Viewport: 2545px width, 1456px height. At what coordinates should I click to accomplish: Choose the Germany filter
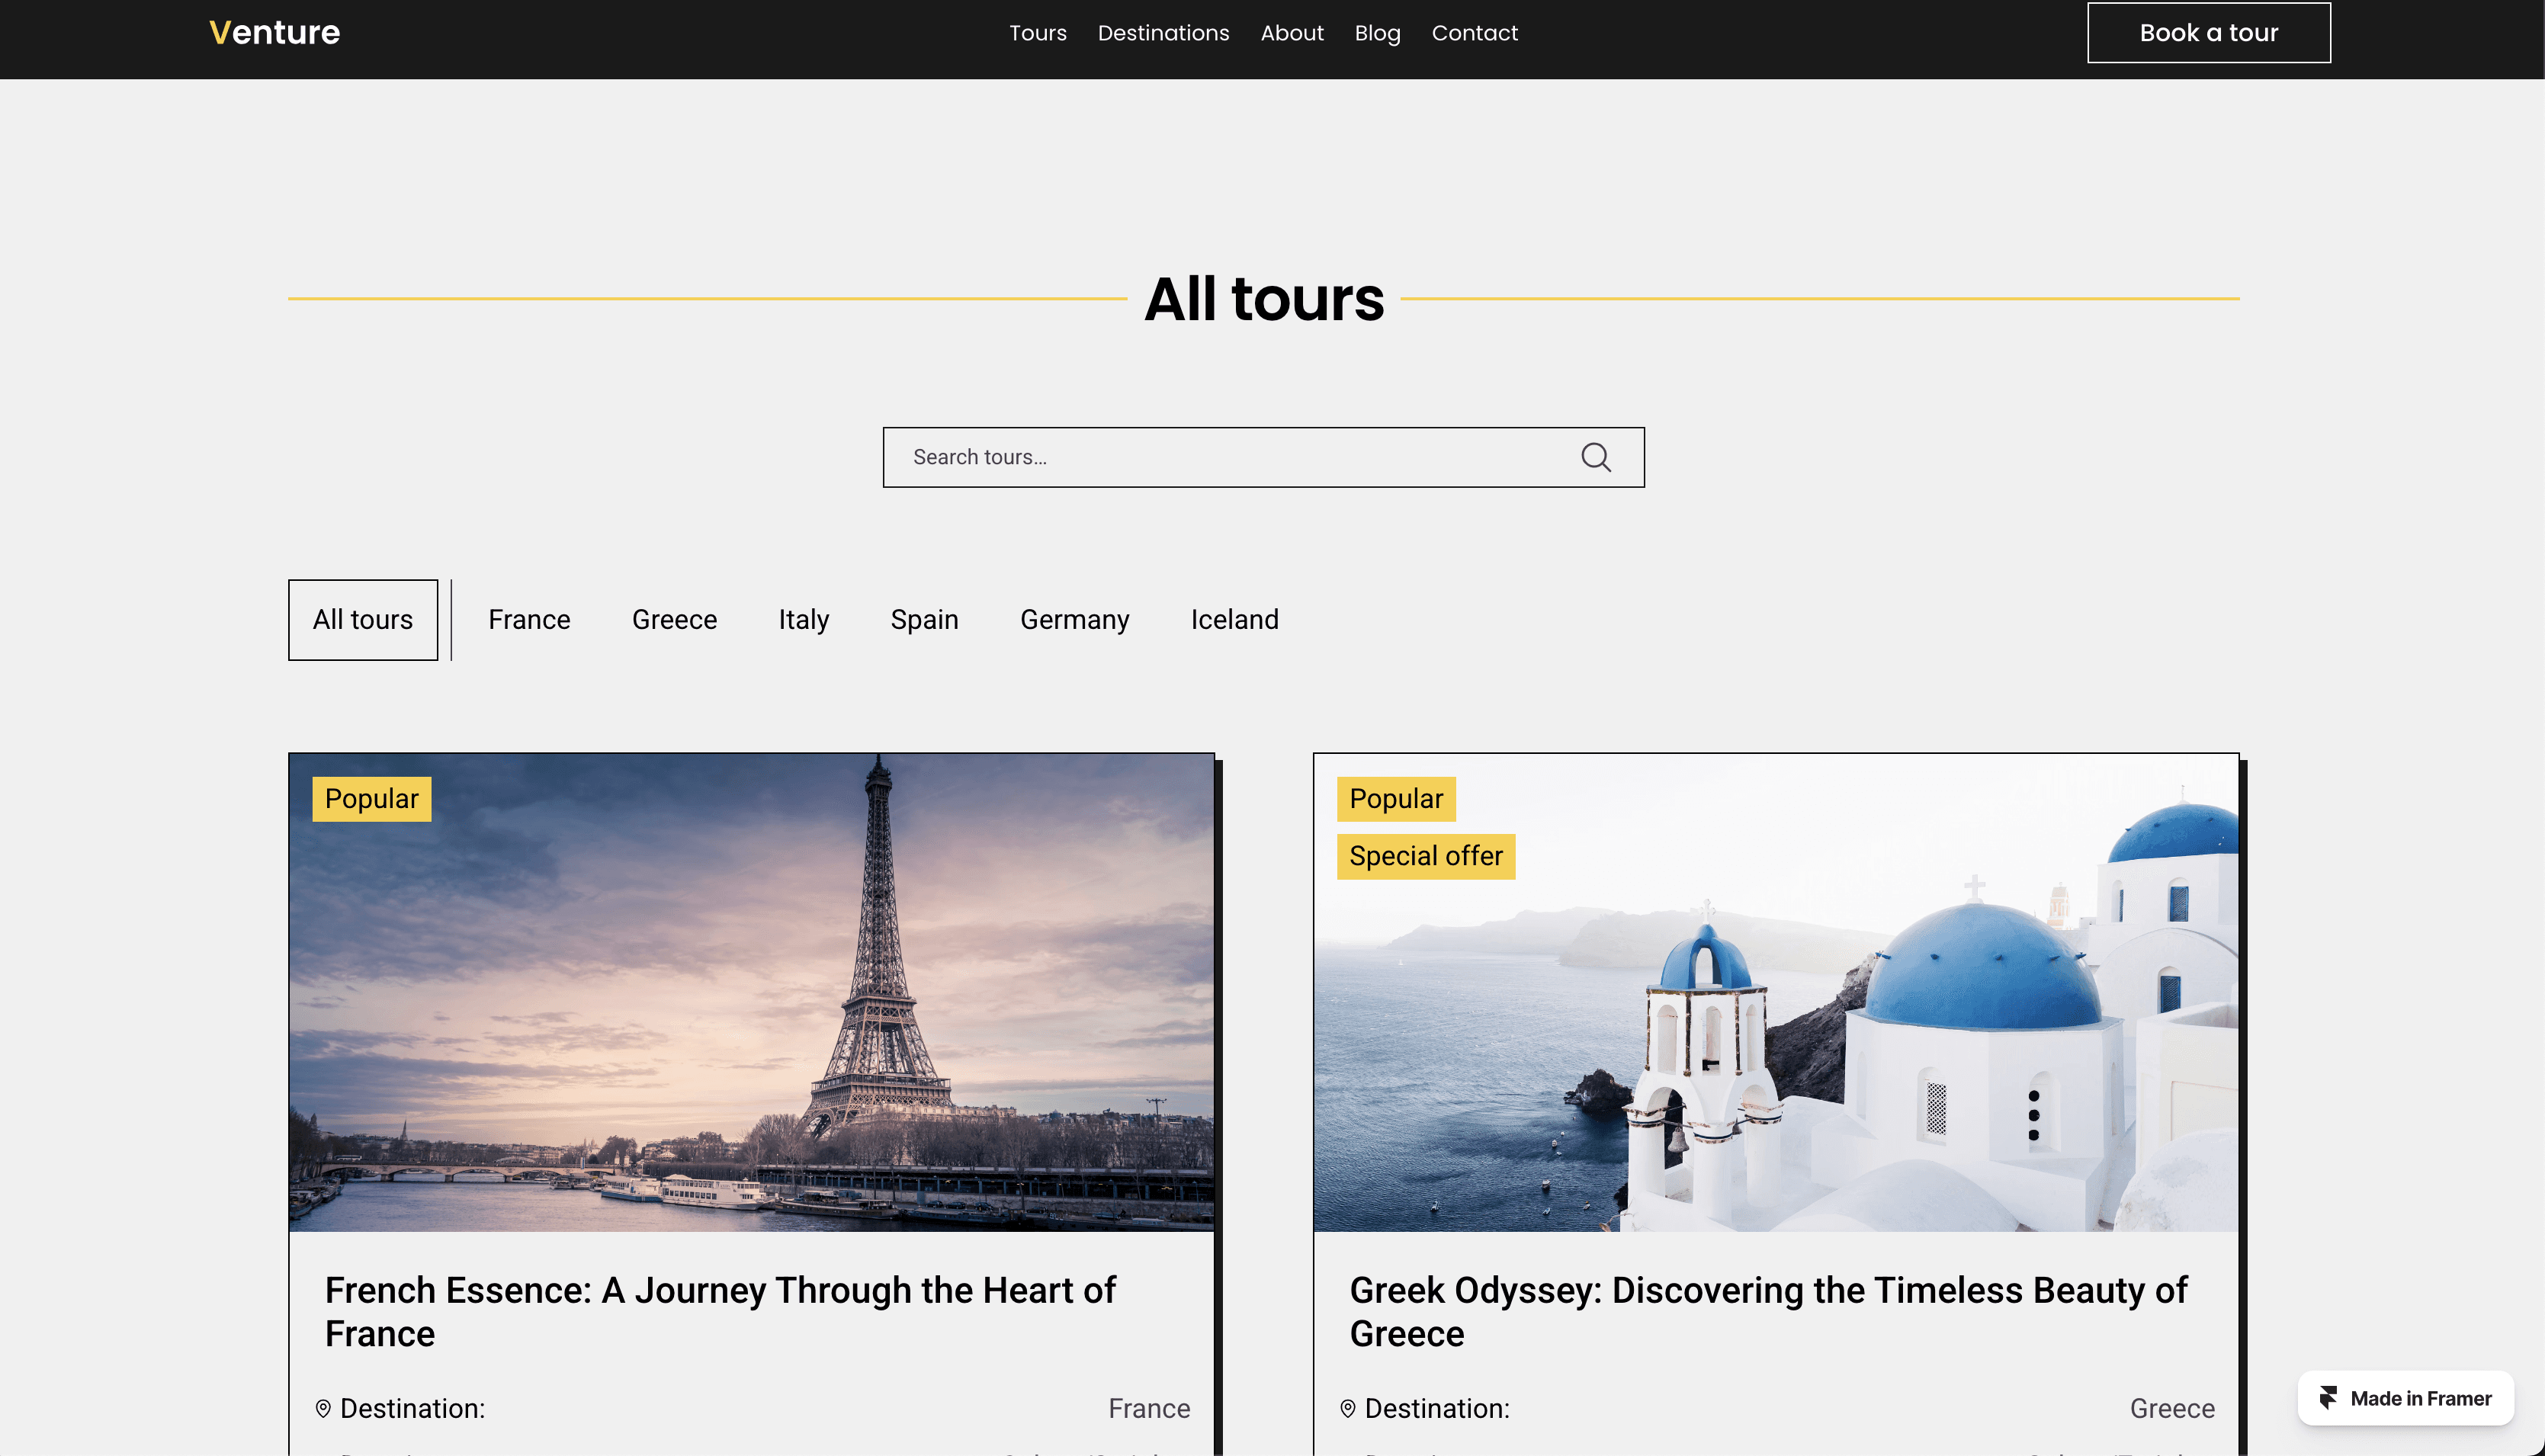(1074, 619)
